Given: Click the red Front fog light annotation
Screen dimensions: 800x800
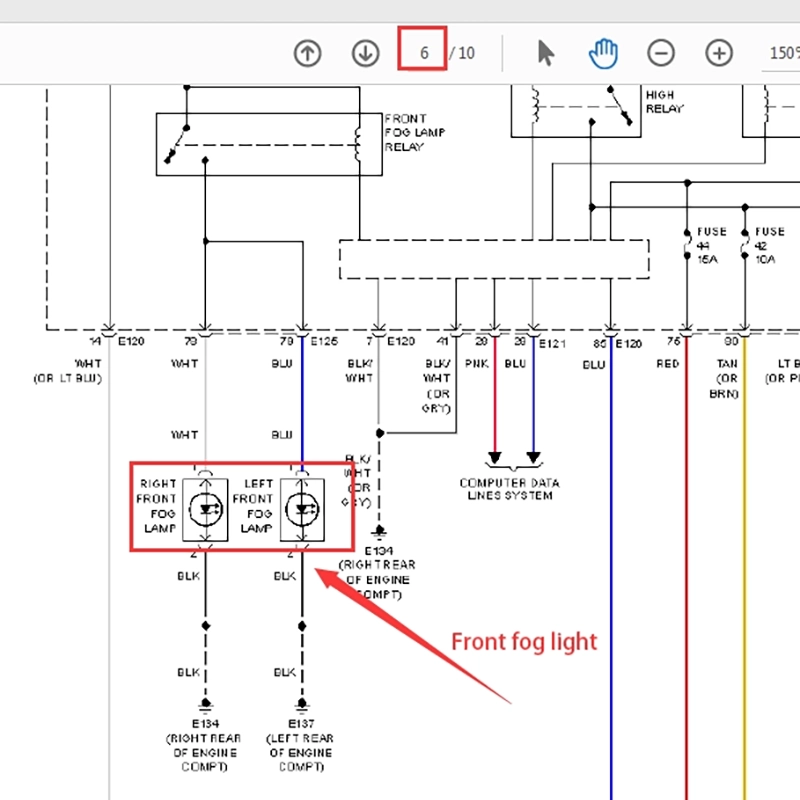Looking at the screenshot, I should pos(522,641).
